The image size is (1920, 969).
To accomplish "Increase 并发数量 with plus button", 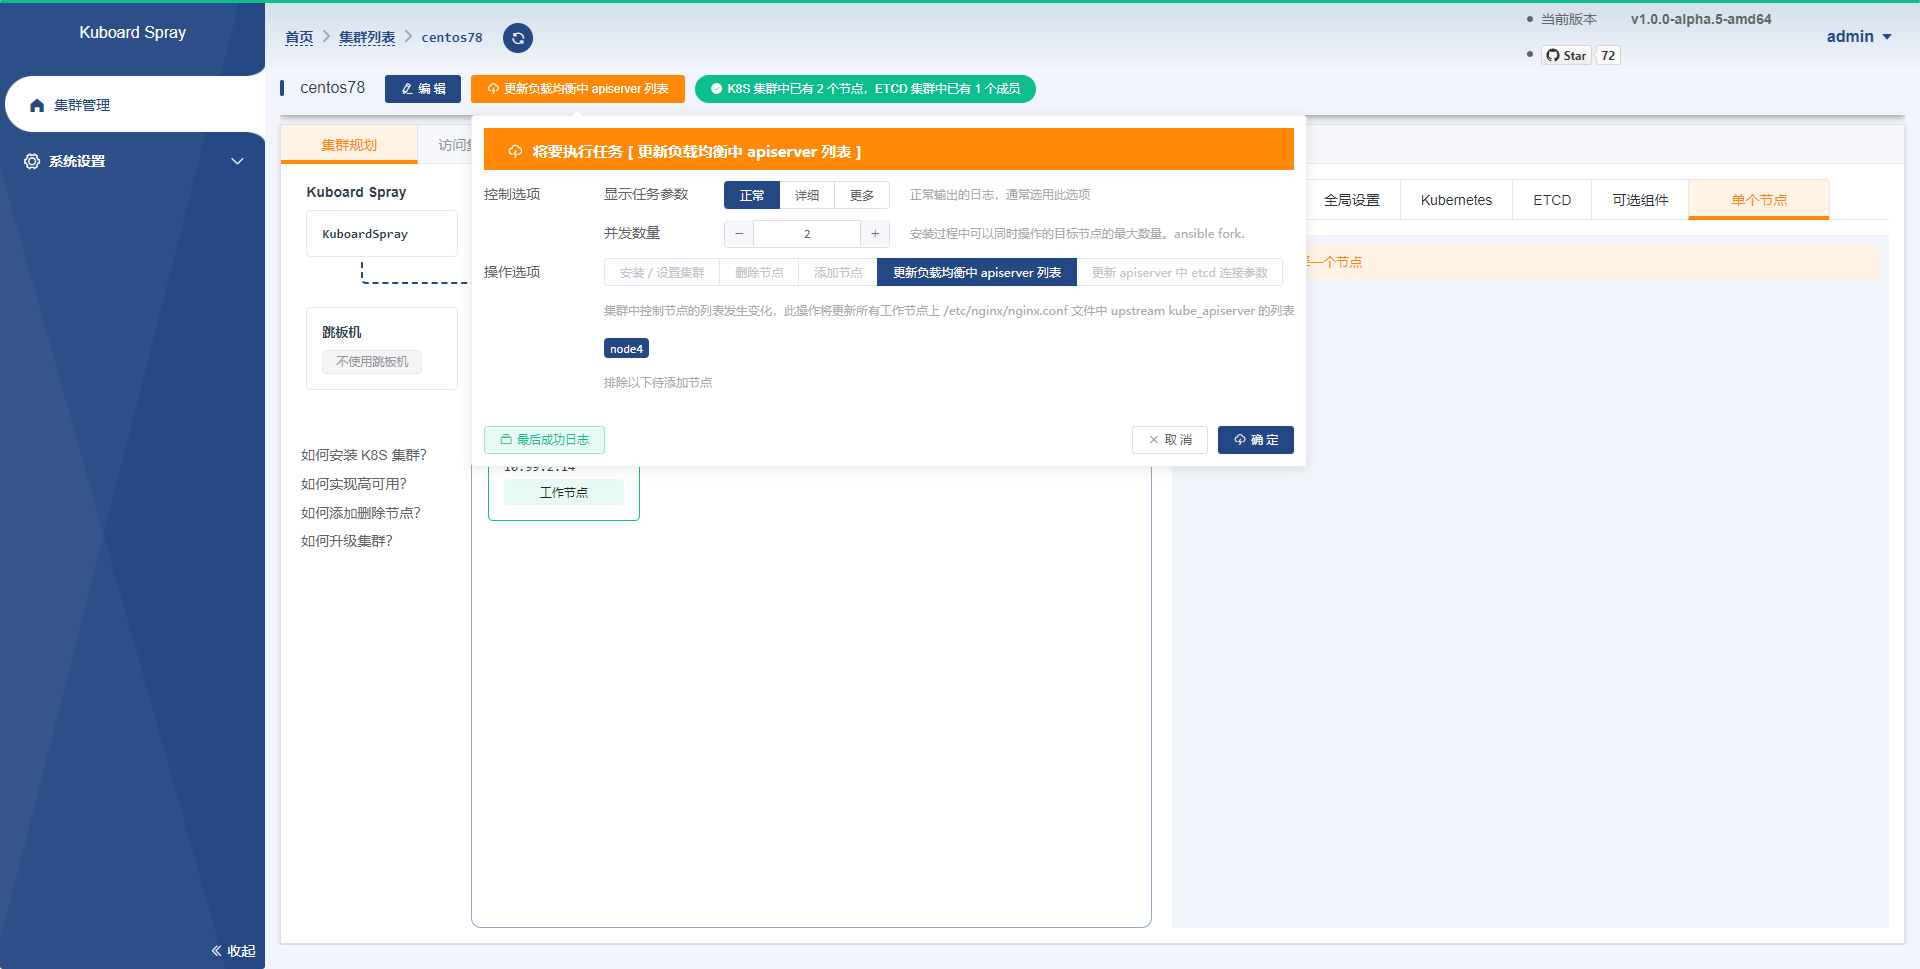I will tap(875, 234).
